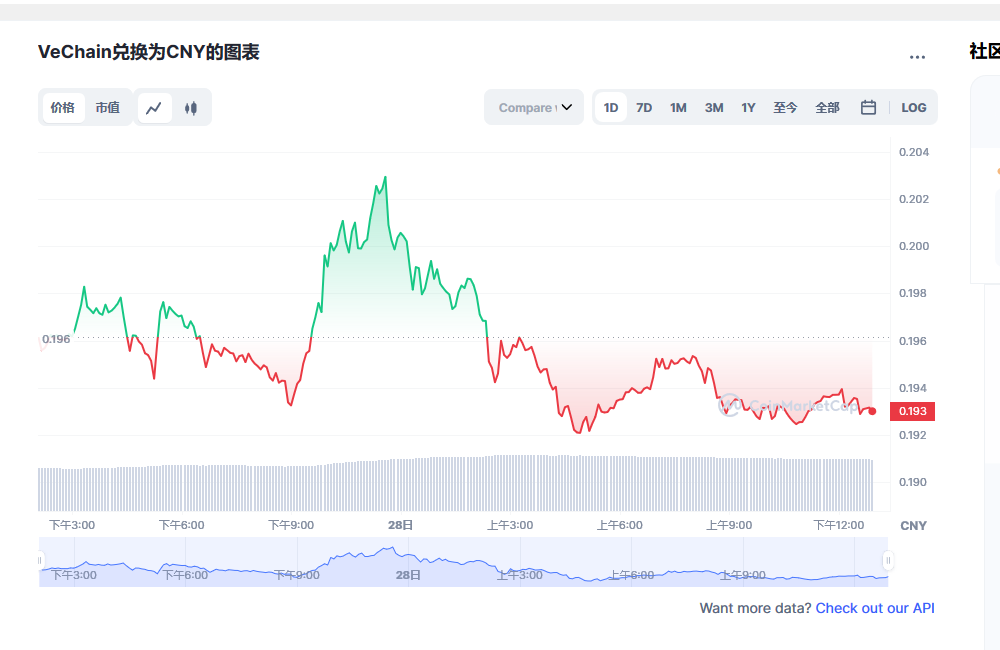
Task: Select the 价格 price tab
Action: pyautogui.click(x=62, y=108)
